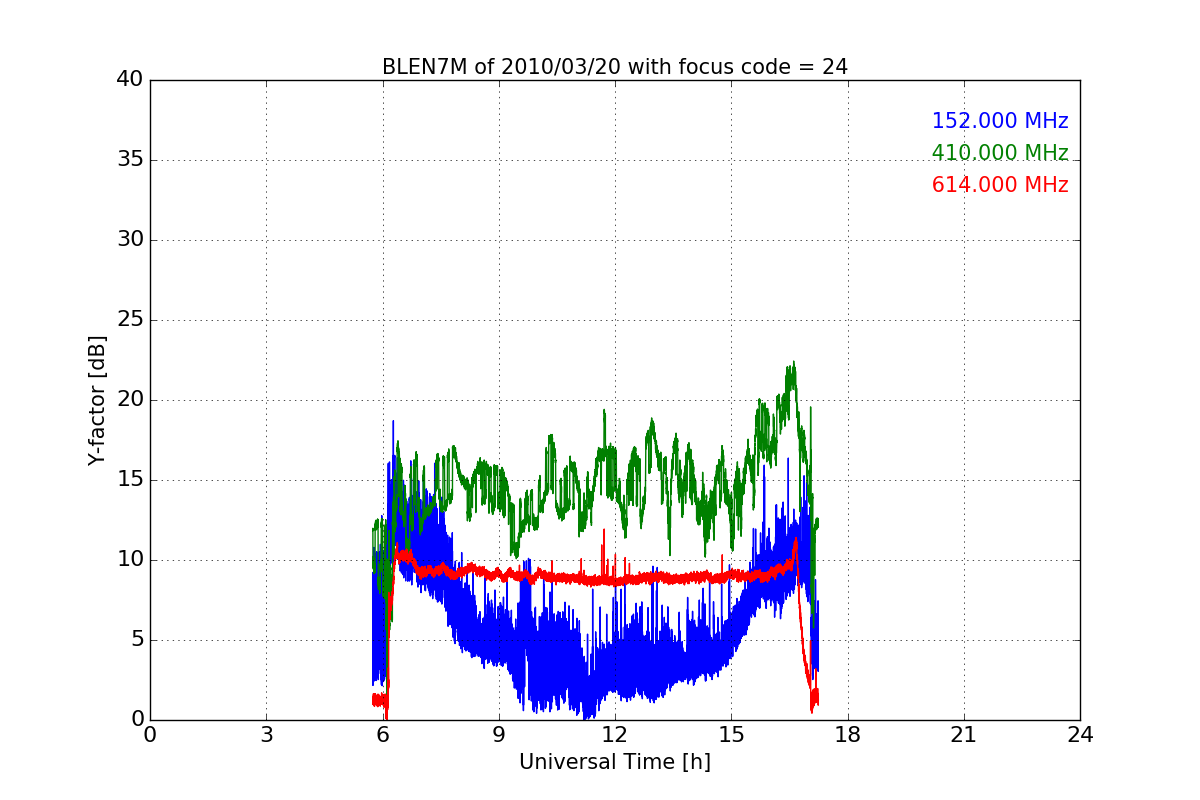Select the green 410.000 MHz legend entry
This screenshot has width=1200, height=800.
coord(1000,153)
